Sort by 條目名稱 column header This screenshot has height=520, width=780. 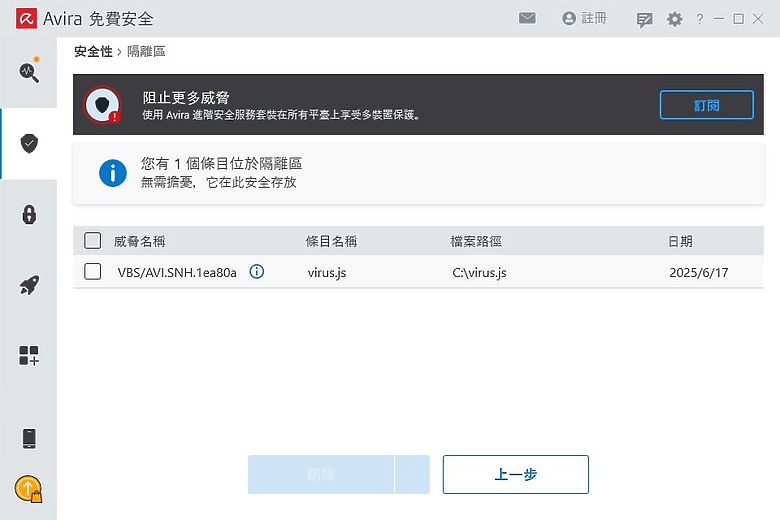[331, 241]
